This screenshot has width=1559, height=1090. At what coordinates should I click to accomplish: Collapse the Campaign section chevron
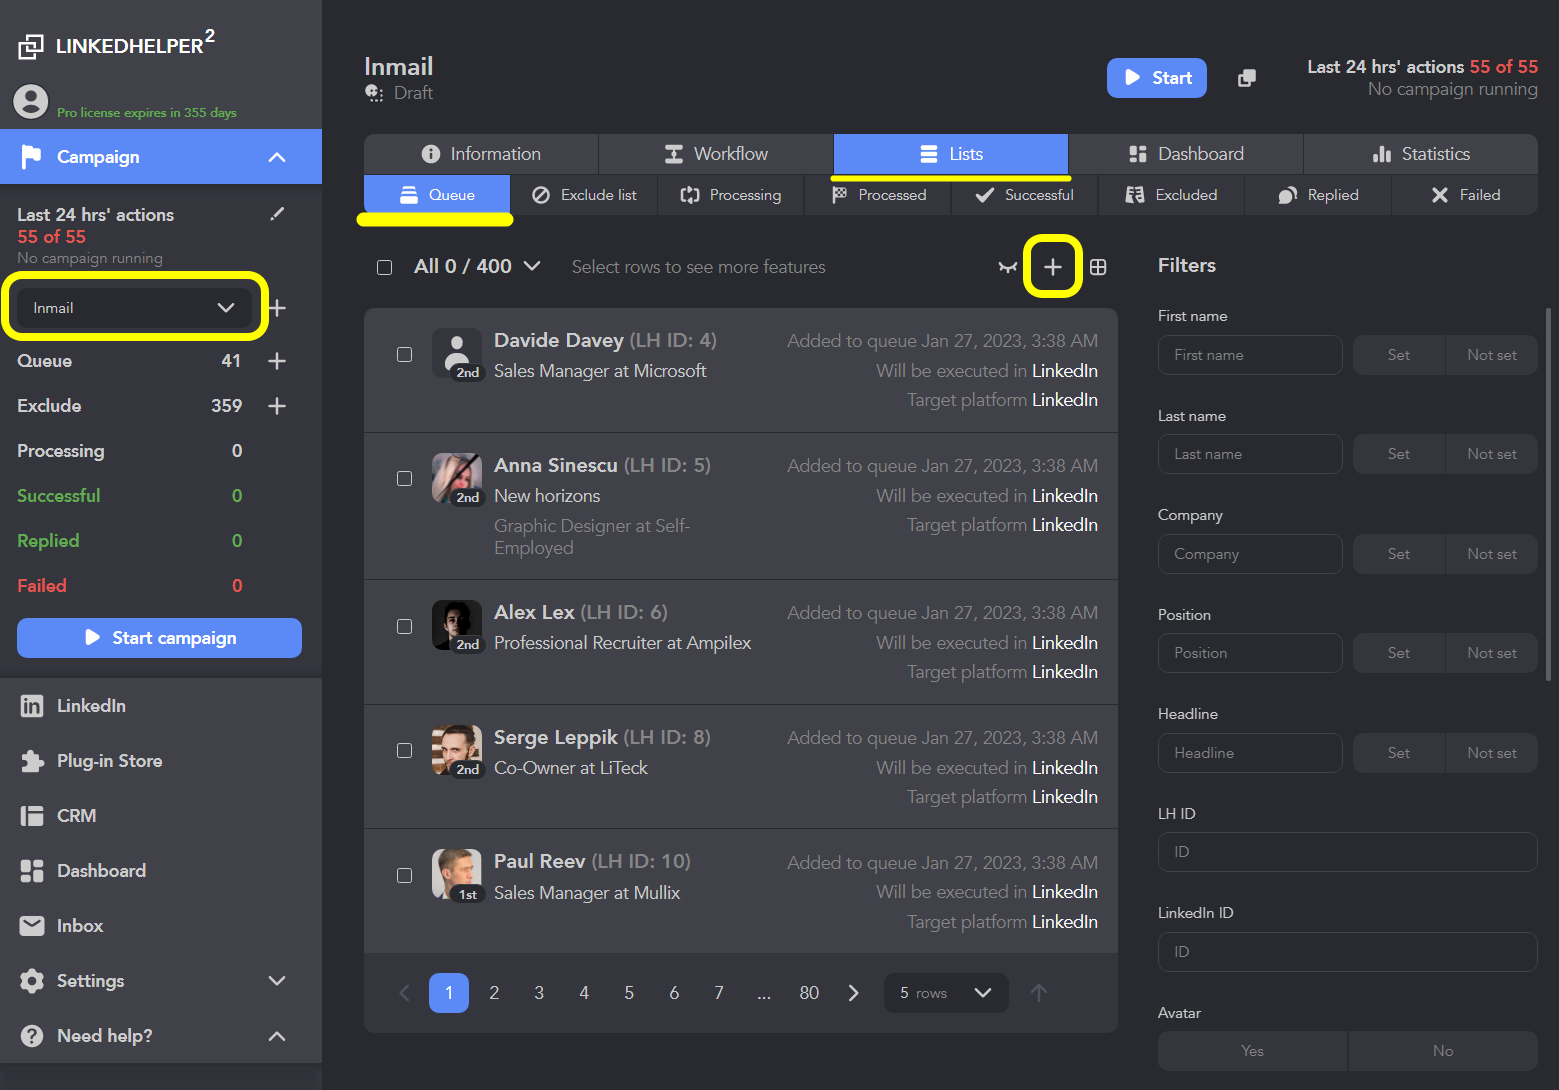(277, 157)
